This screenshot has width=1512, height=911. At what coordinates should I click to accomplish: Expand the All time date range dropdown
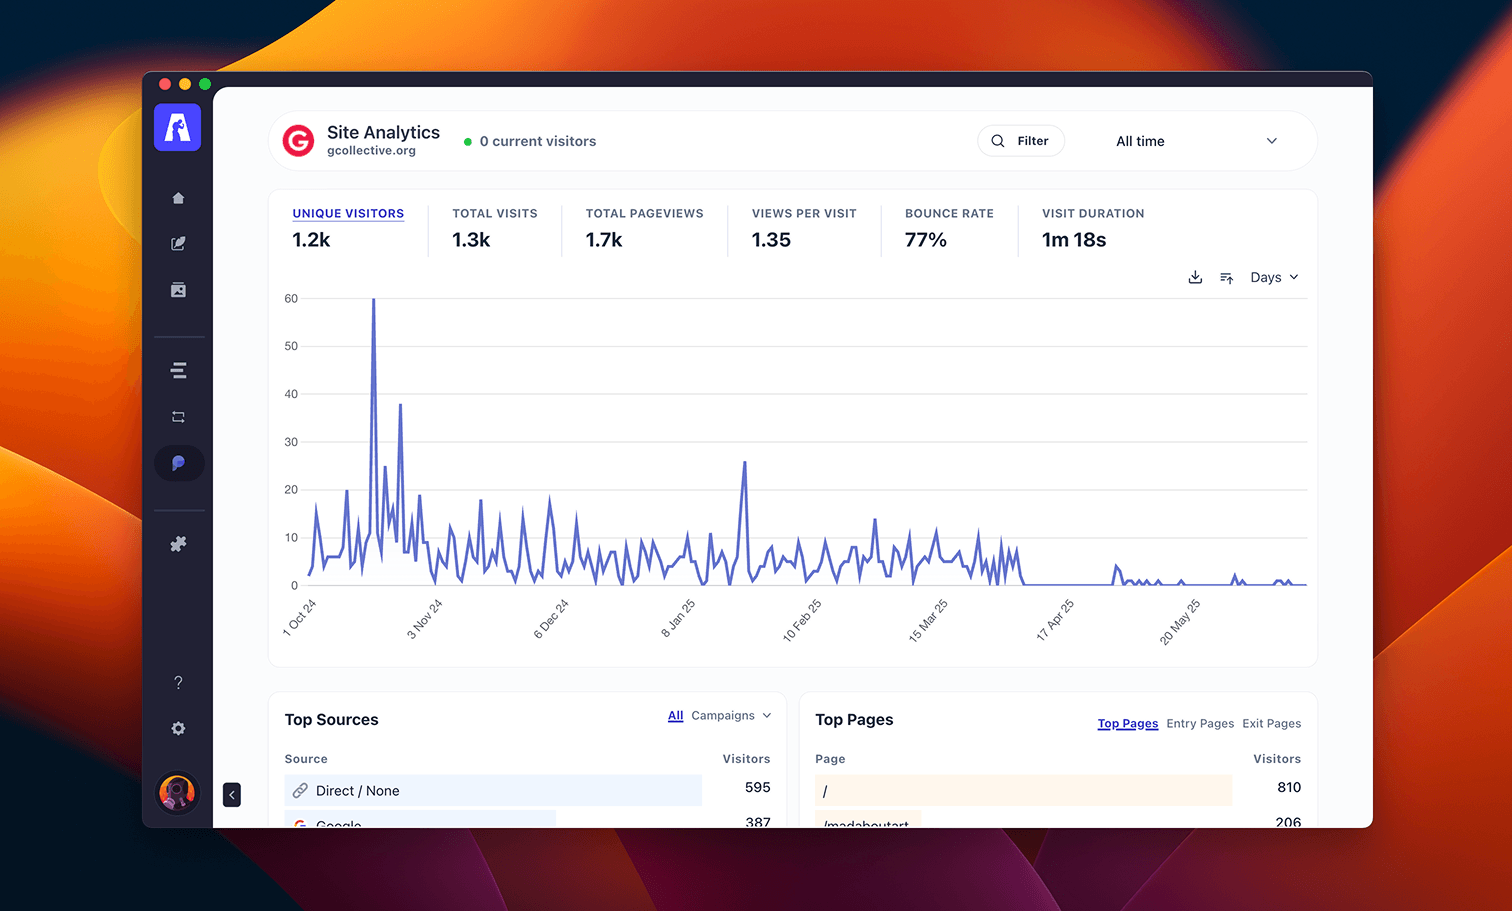pos(1196,141)
